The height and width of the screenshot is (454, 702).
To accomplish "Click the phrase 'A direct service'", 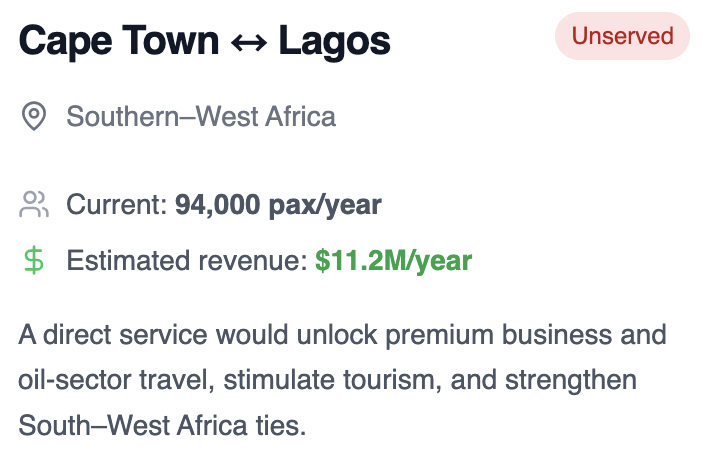I will (113, 334).
